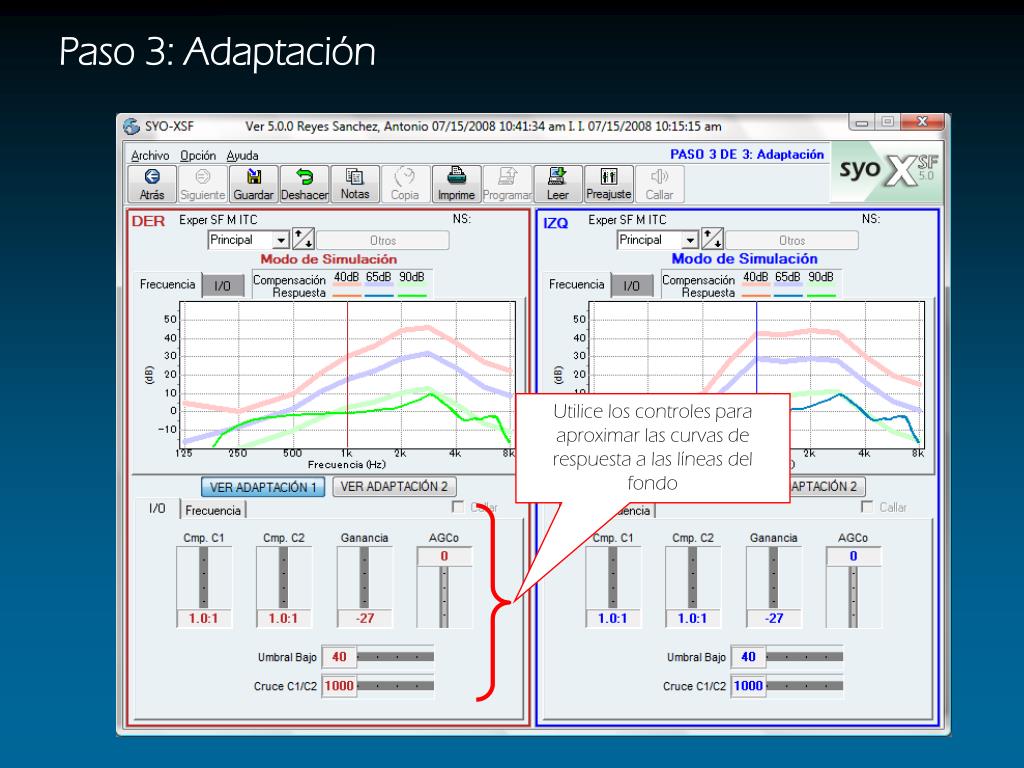The image size is (1024, 768).
Task: Click VER ADAPTACIÓN 2 in DER panel
Action: (394, 487)
